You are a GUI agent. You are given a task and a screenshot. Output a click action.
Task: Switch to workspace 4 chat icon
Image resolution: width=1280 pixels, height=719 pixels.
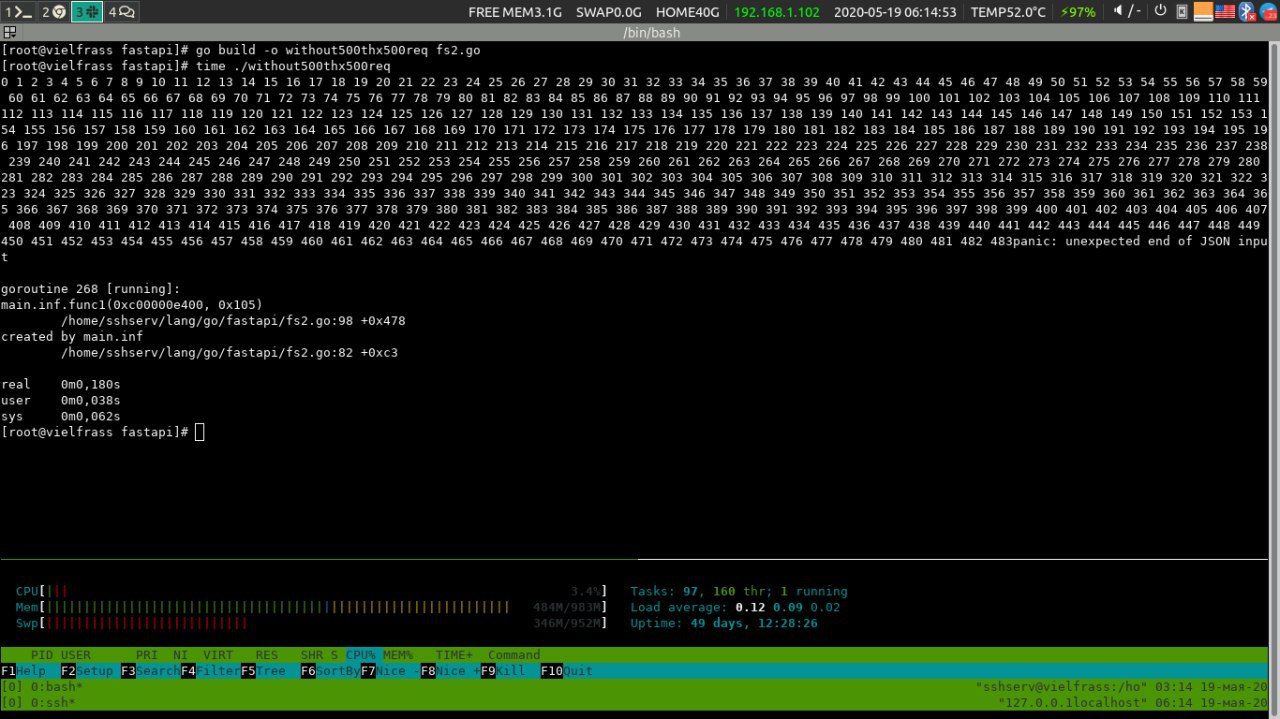pos(122,12)
